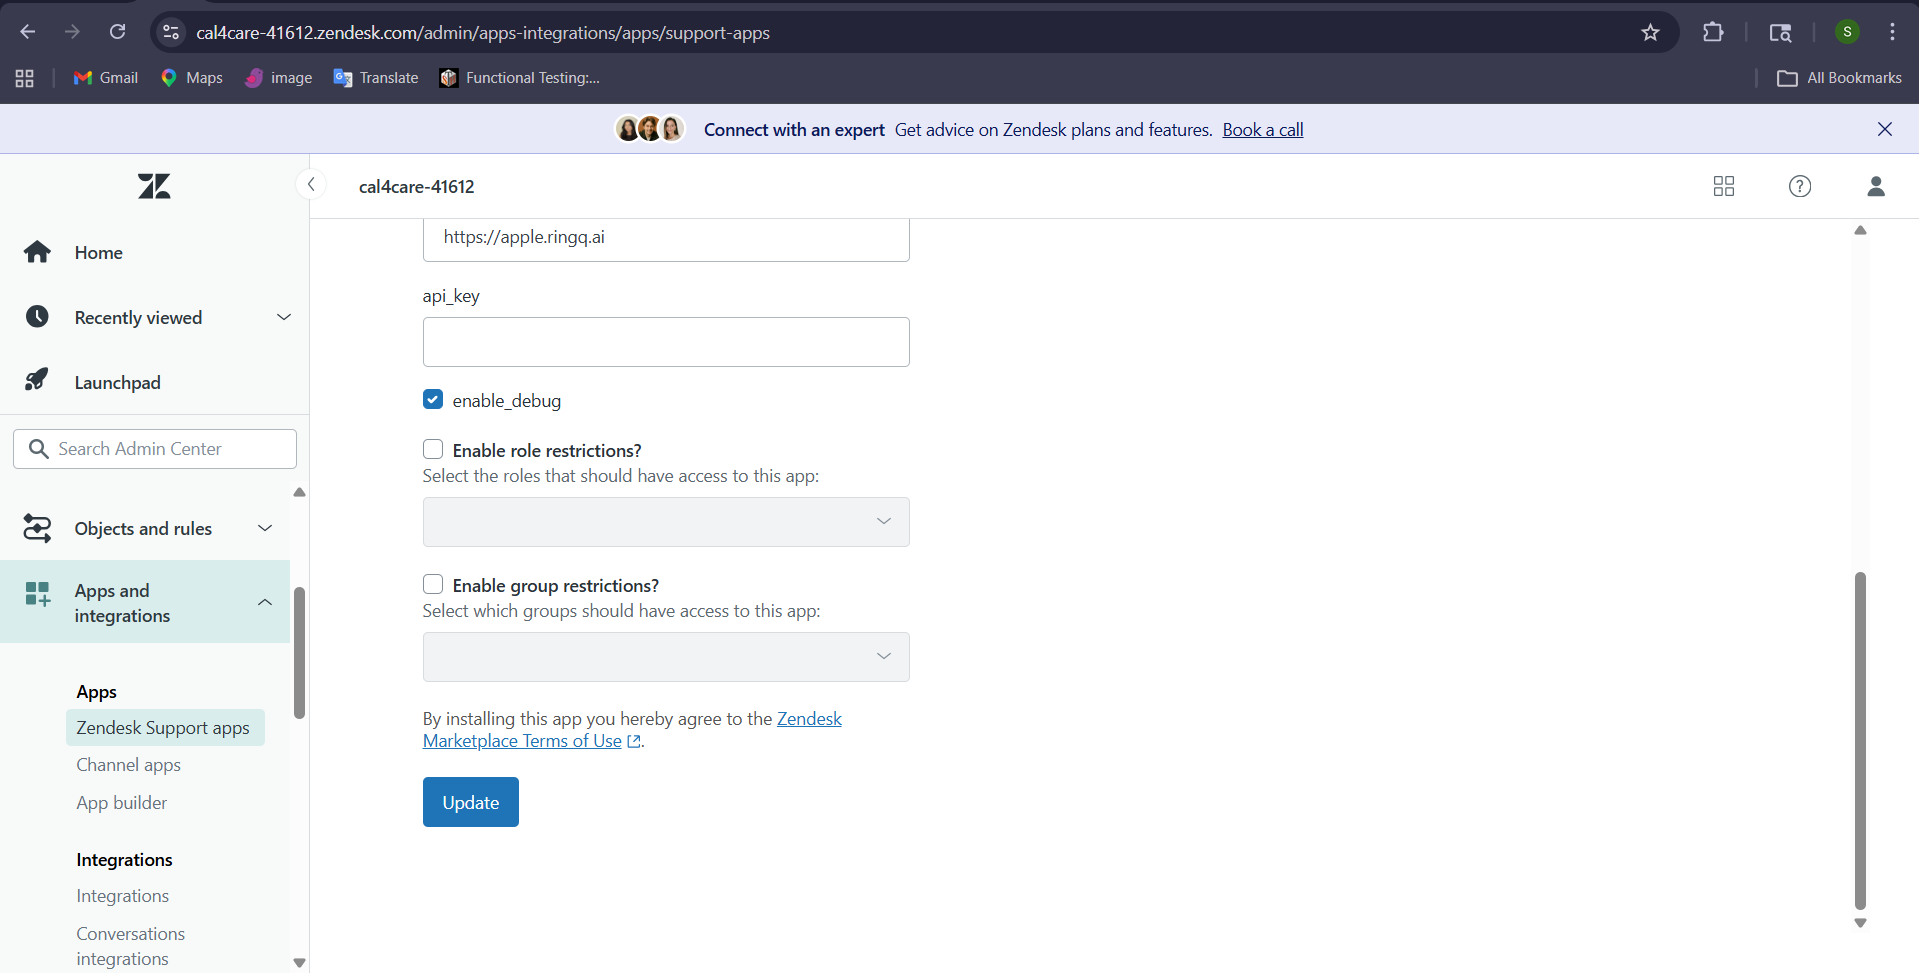The image size is (1919, 973).
Task: Open the Functional Testing bookmark
Action: coord(520,78)
